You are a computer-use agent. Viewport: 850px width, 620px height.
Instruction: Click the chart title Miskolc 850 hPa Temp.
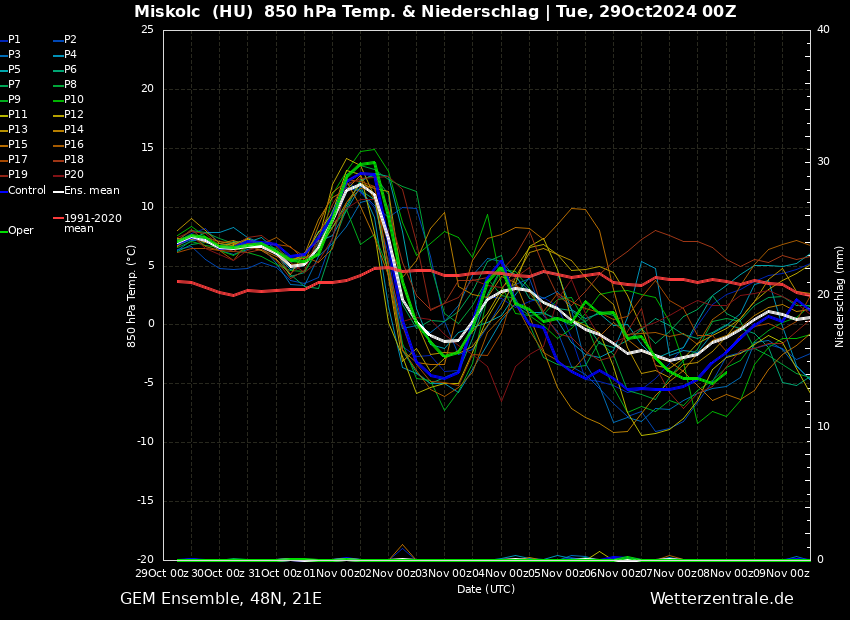coord(435,12)
